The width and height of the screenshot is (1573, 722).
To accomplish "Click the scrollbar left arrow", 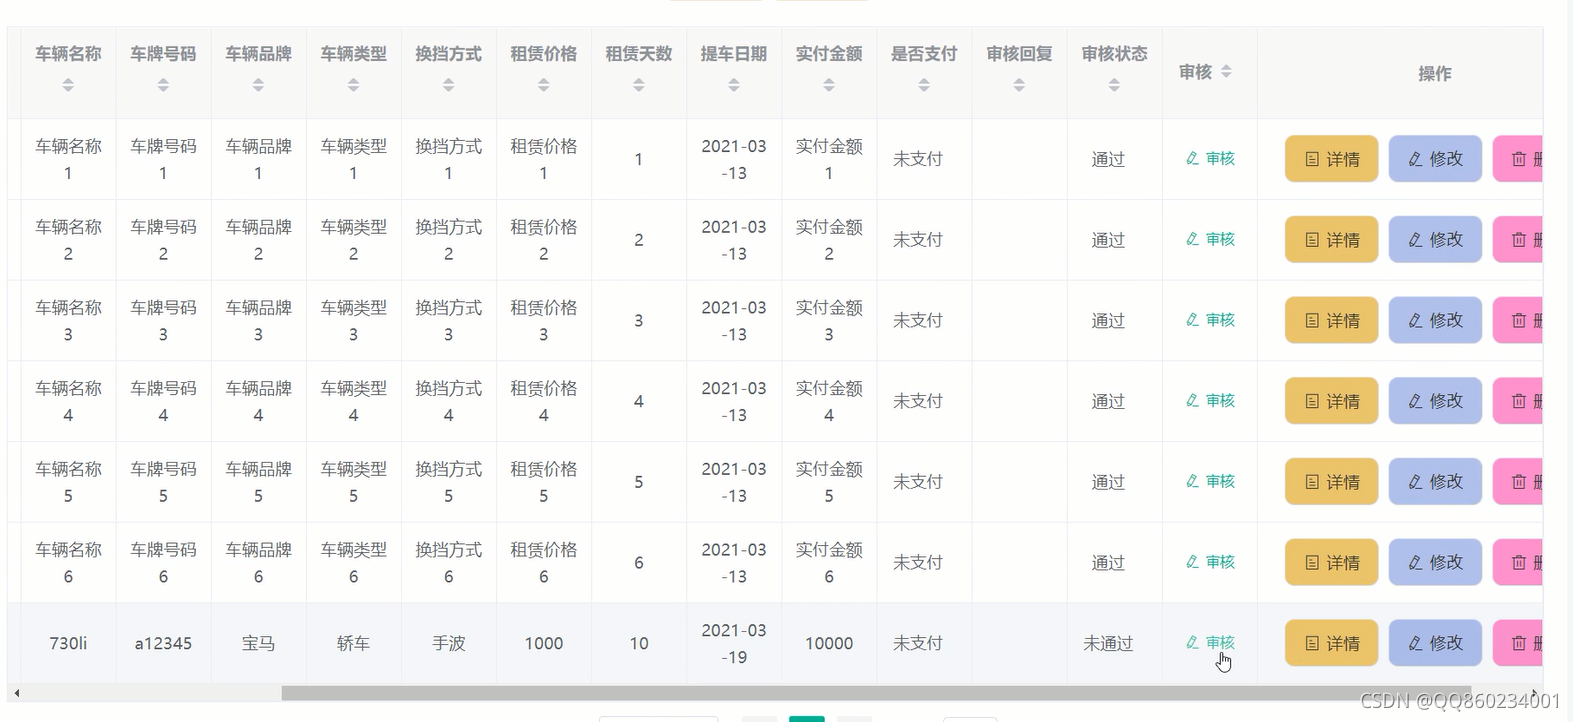I will [17, 693].
